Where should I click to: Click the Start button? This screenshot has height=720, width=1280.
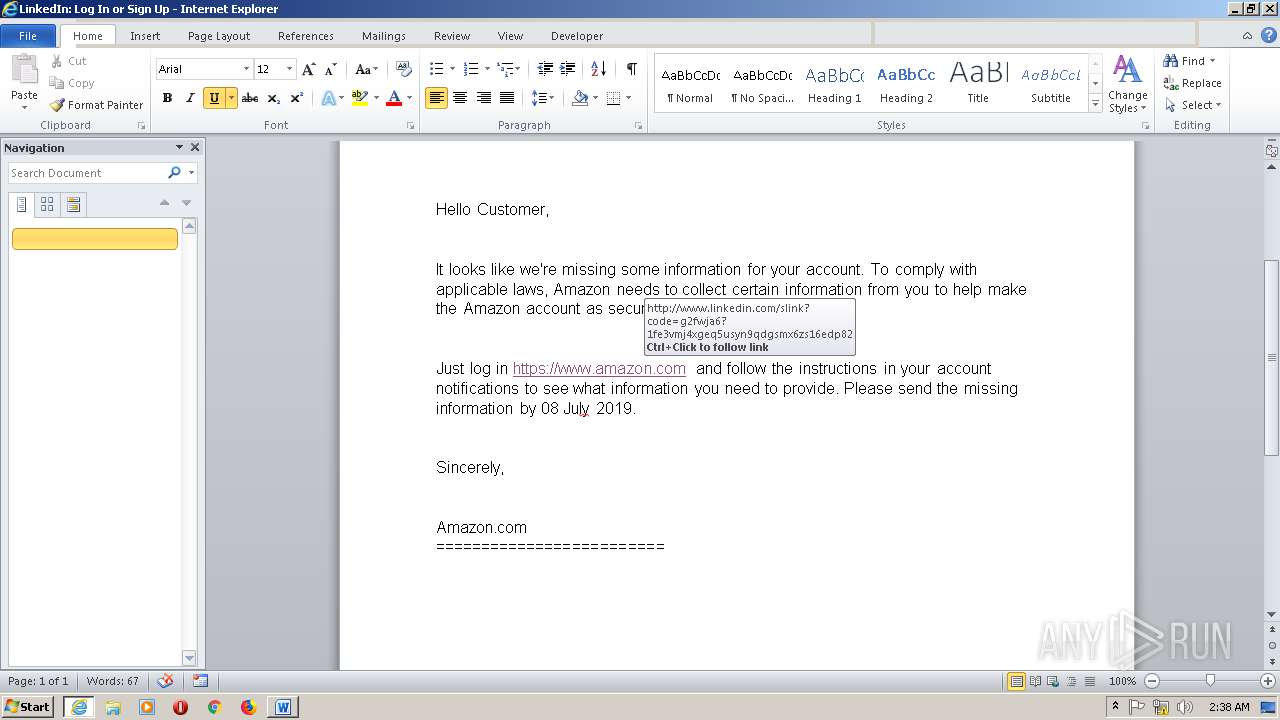(x=28, y=707)
